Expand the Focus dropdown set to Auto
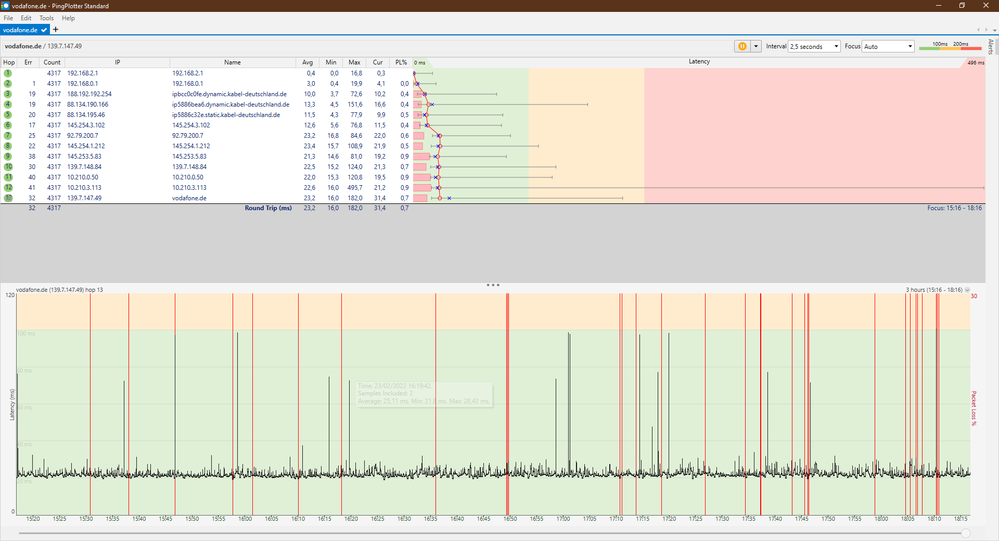This screenshot has height=541, width=999. click(888, 46)
